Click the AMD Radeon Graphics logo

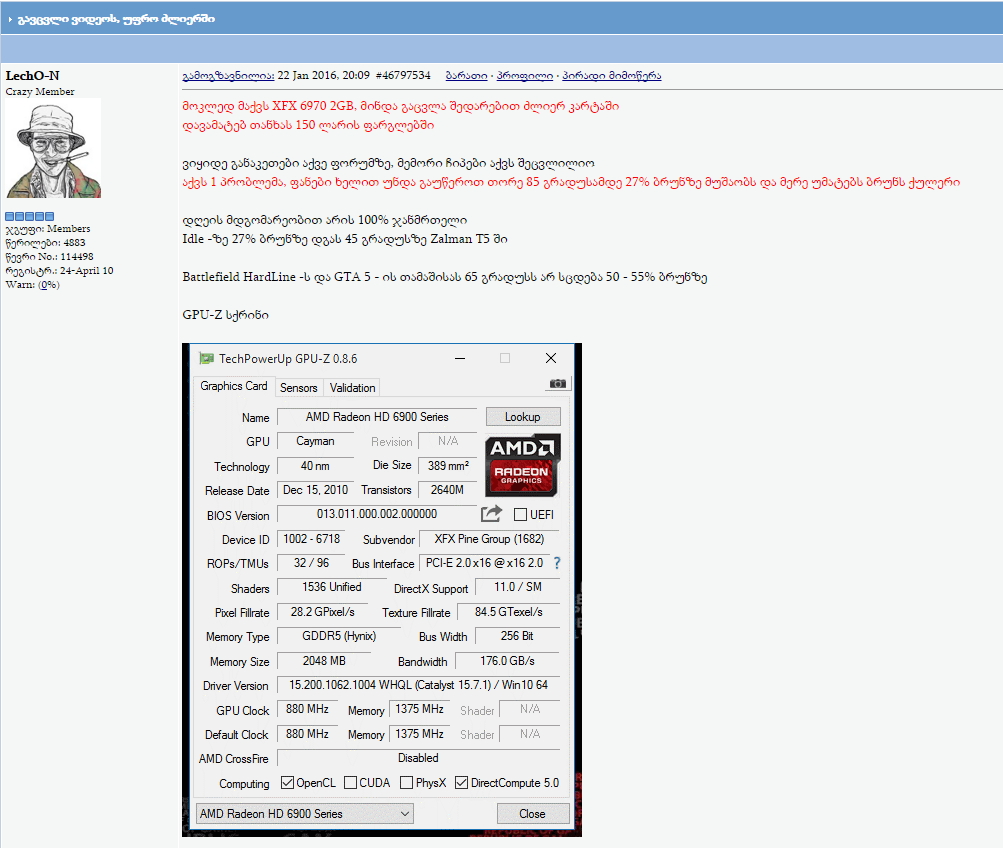[x=523, y=465]
